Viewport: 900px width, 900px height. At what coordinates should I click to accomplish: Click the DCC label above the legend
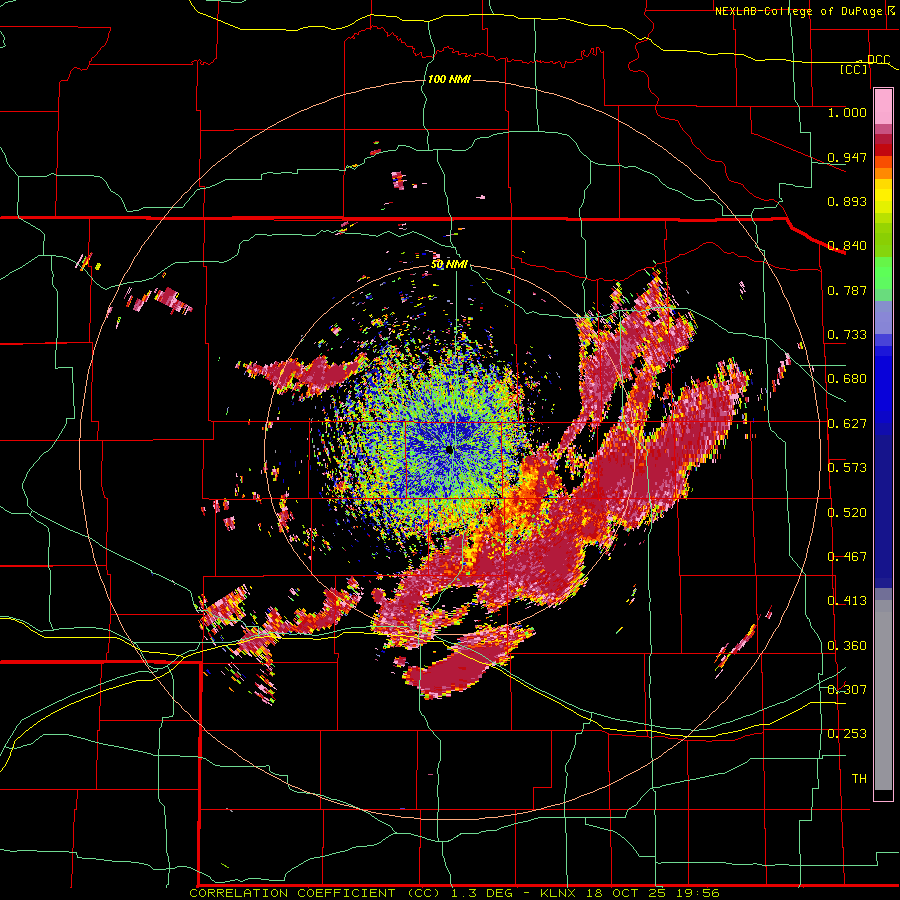pyautogui.click(x=878, y=60)
